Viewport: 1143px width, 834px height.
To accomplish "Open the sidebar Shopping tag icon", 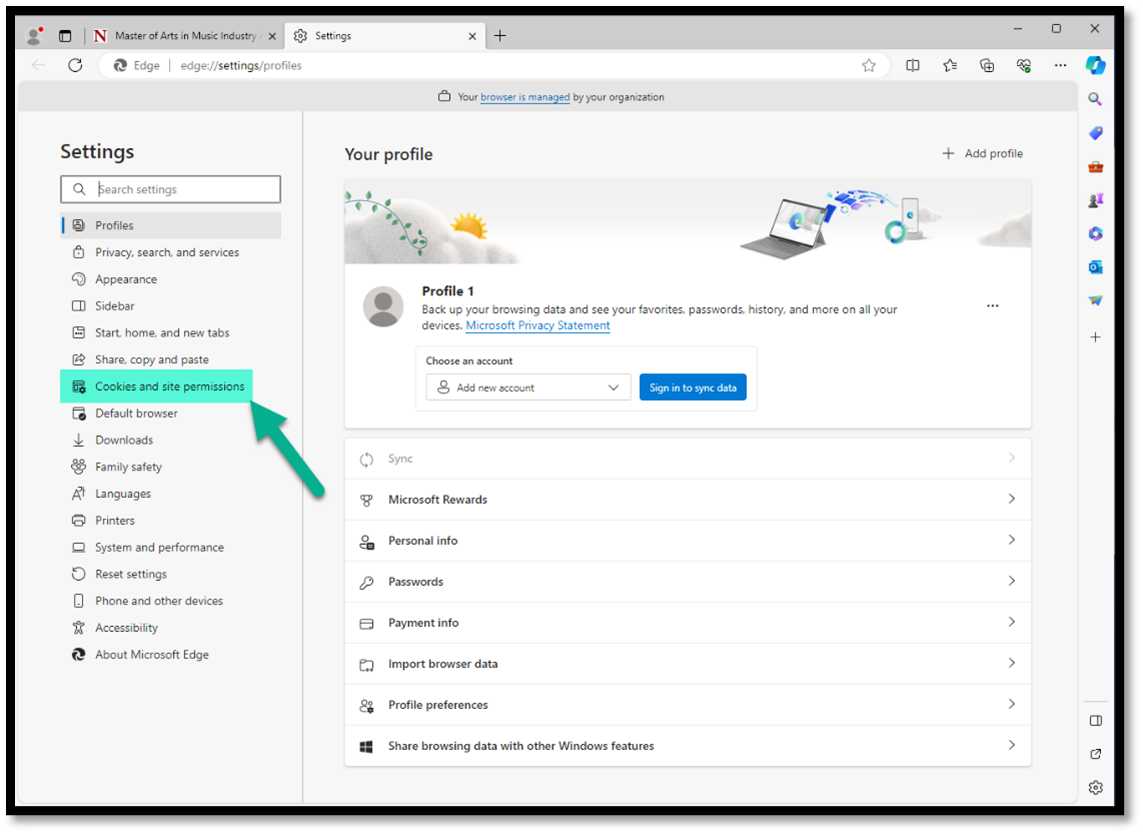I will coord(1096,133).
